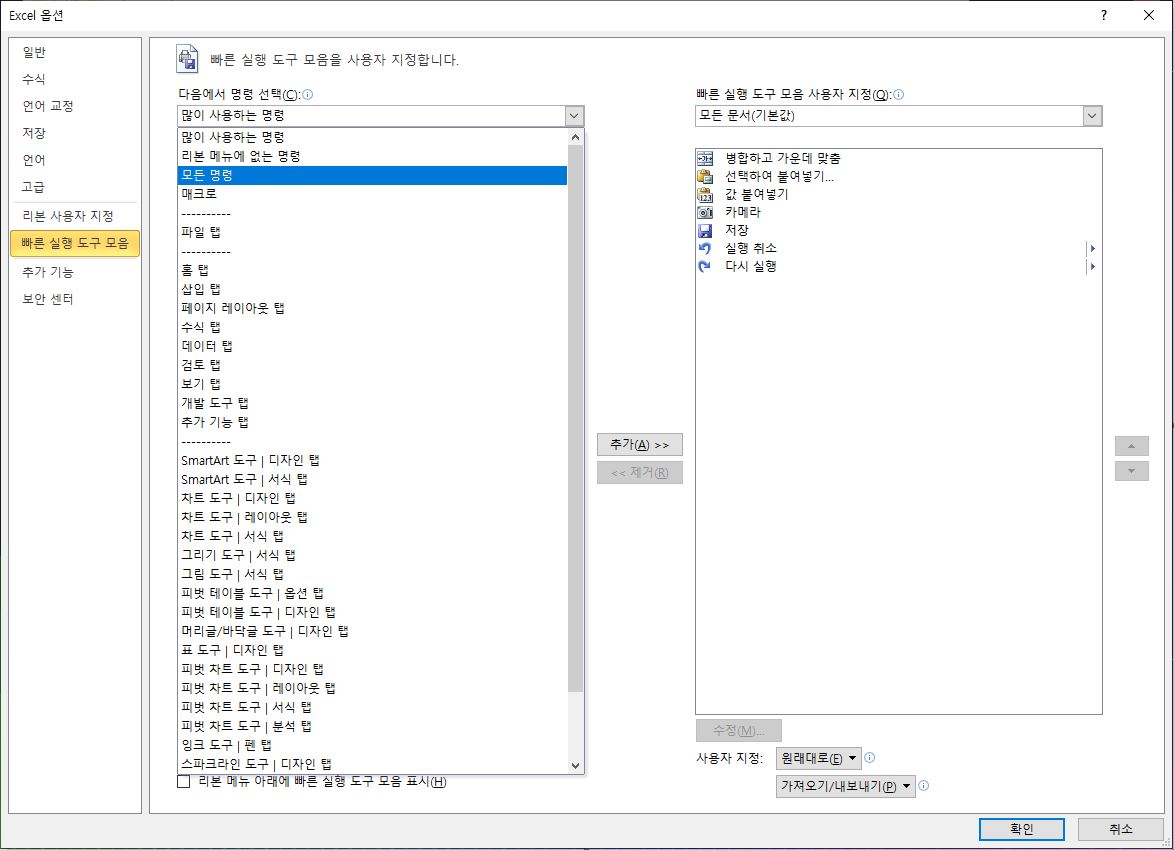Select 보기 탭 option
The image size is (1174, 850).
(x=372, y=384)
